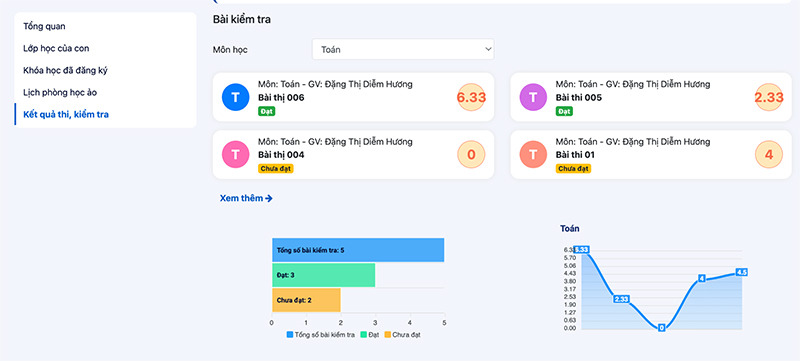800x361 pixels.
Task: Click the salmon T avatar of Bài thi 01
Action: coord(533,154)
